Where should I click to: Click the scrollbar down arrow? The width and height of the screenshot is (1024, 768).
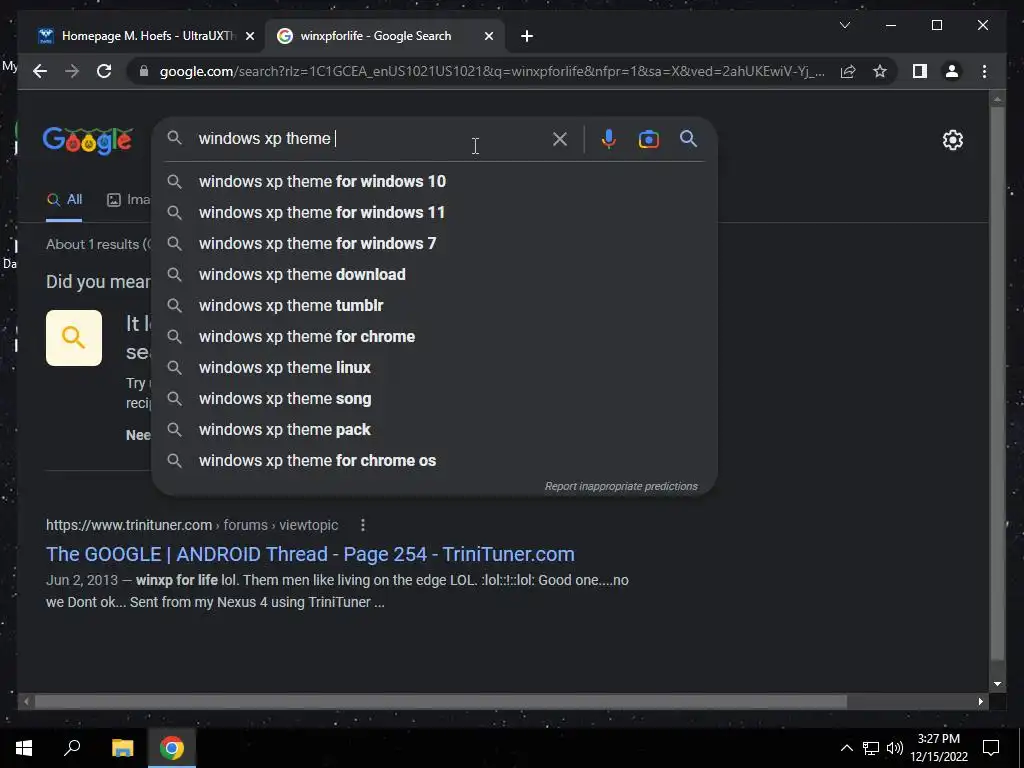click(x=997, y=684)
